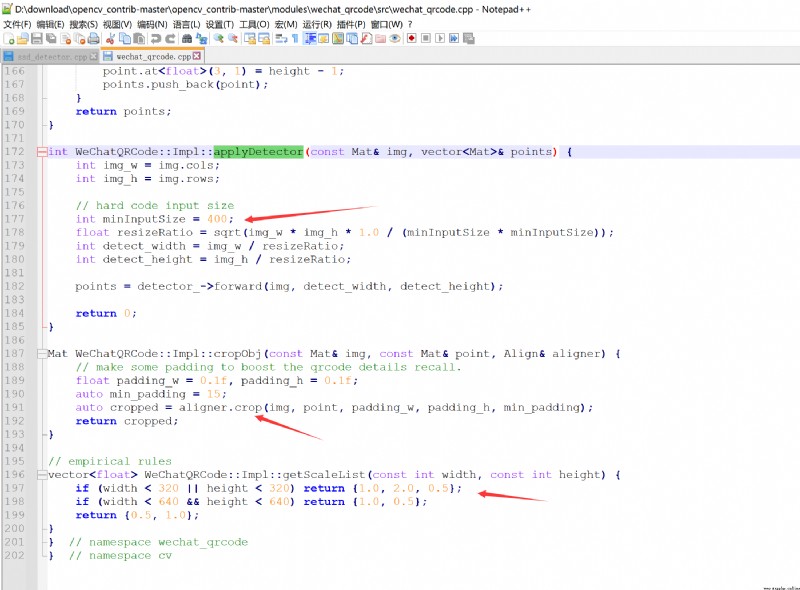
Task: Click the highlighted applyDetector word
Action: click(x=258, y=152)
